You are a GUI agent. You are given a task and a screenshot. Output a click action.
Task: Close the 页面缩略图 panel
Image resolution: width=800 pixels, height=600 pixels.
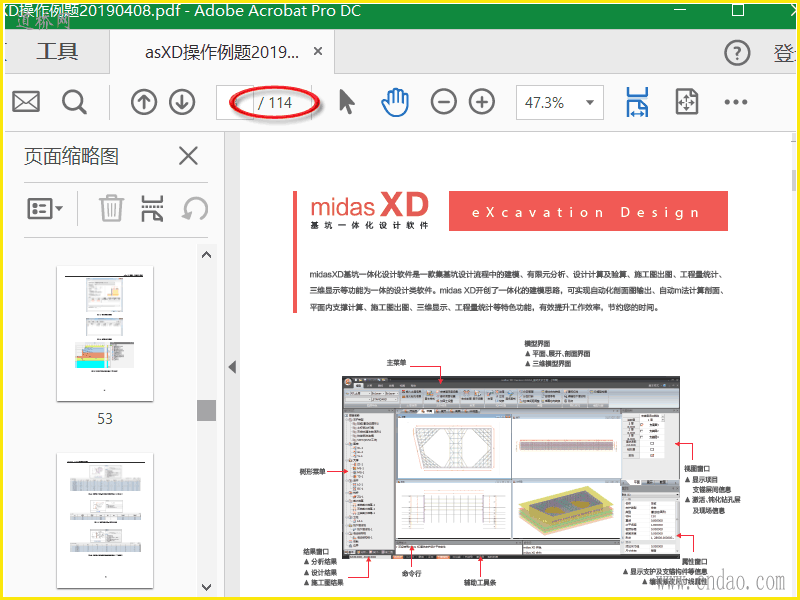pos(188,156)
